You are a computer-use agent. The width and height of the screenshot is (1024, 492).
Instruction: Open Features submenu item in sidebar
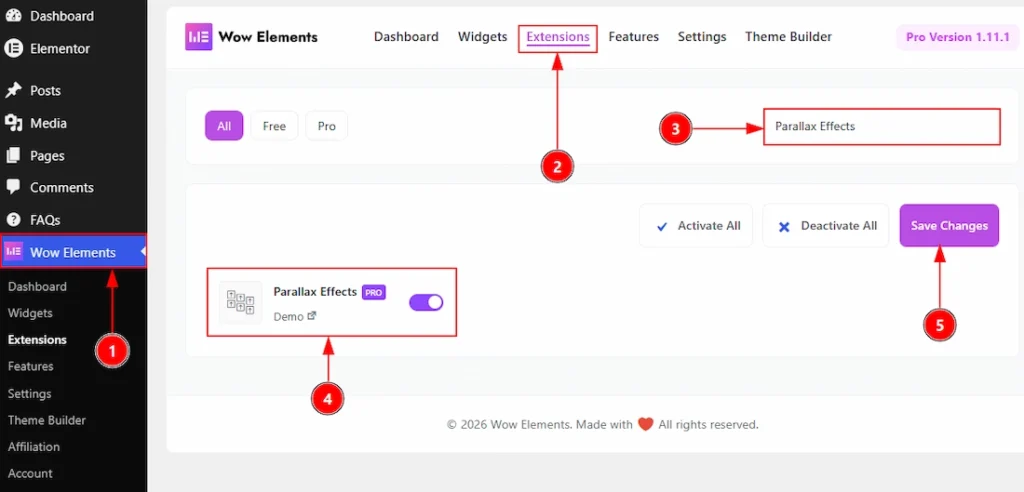31,367
